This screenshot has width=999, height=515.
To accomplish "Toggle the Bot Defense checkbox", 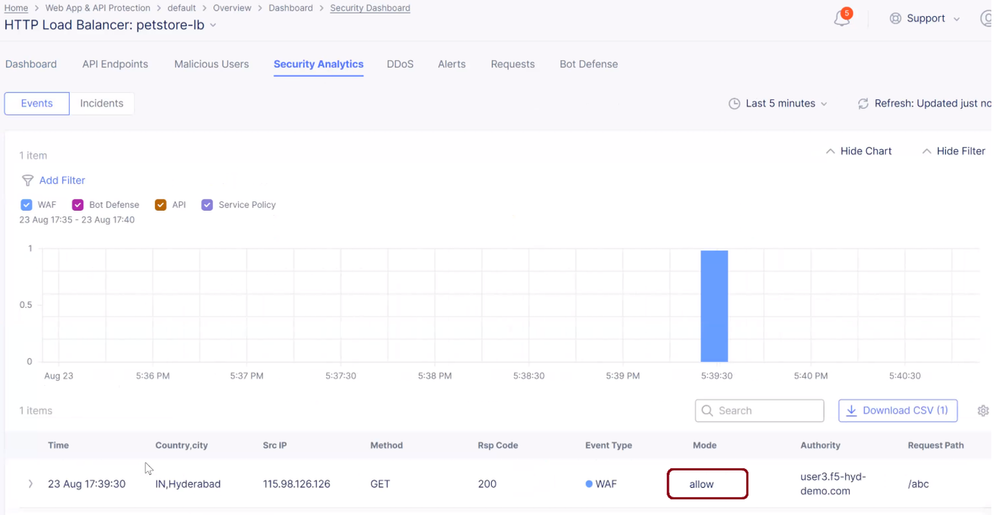I will tap(78, 205).
